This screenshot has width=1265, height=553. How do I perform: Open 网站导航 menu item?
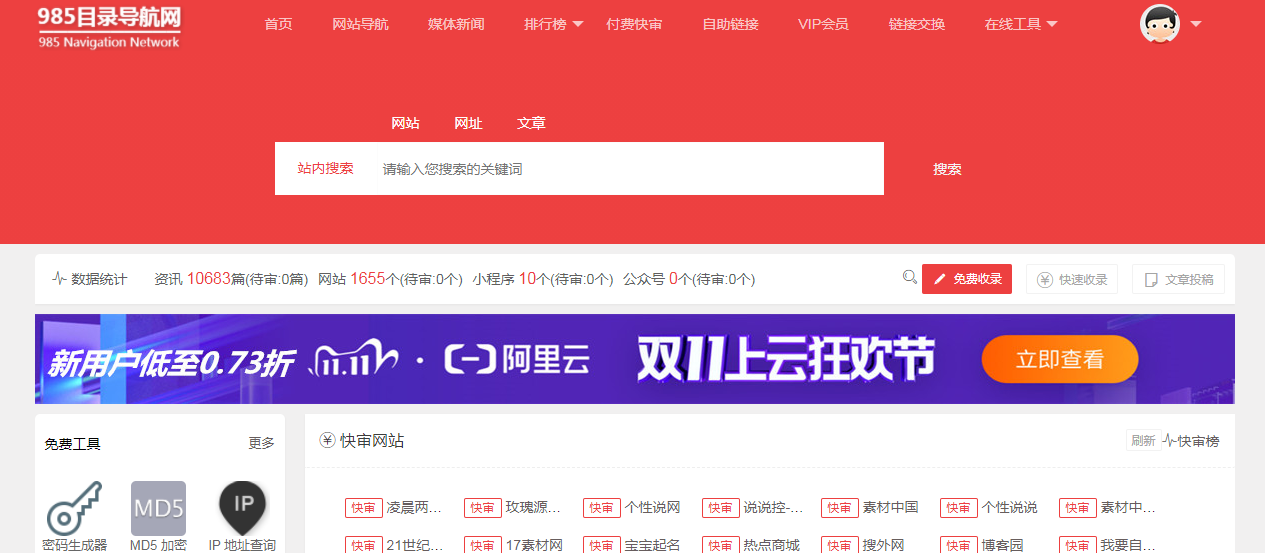tap(360, 24)
